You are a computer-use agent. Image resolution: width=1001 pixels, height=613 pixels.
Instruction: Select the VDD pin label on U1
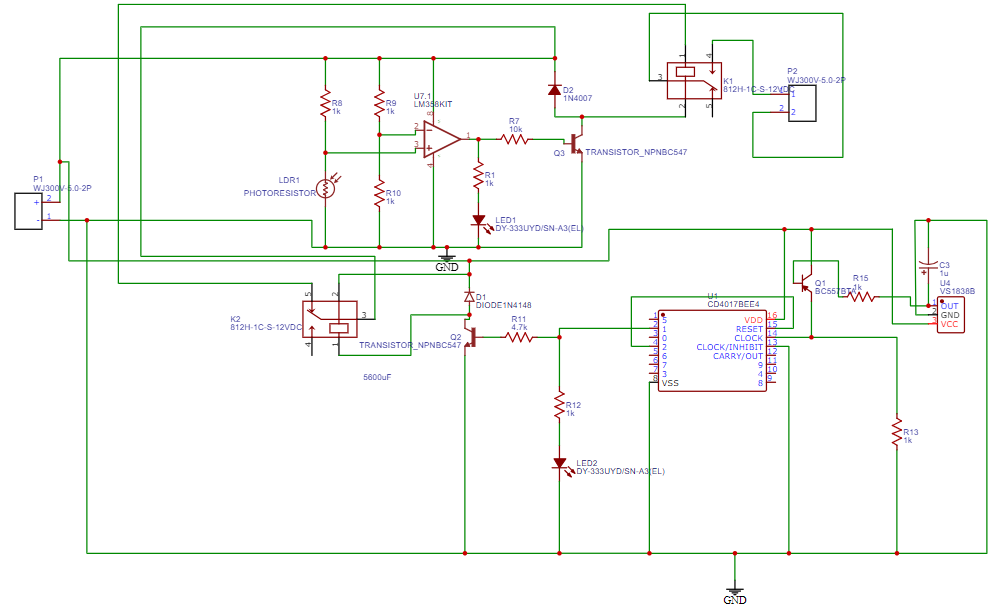[753, 321]
